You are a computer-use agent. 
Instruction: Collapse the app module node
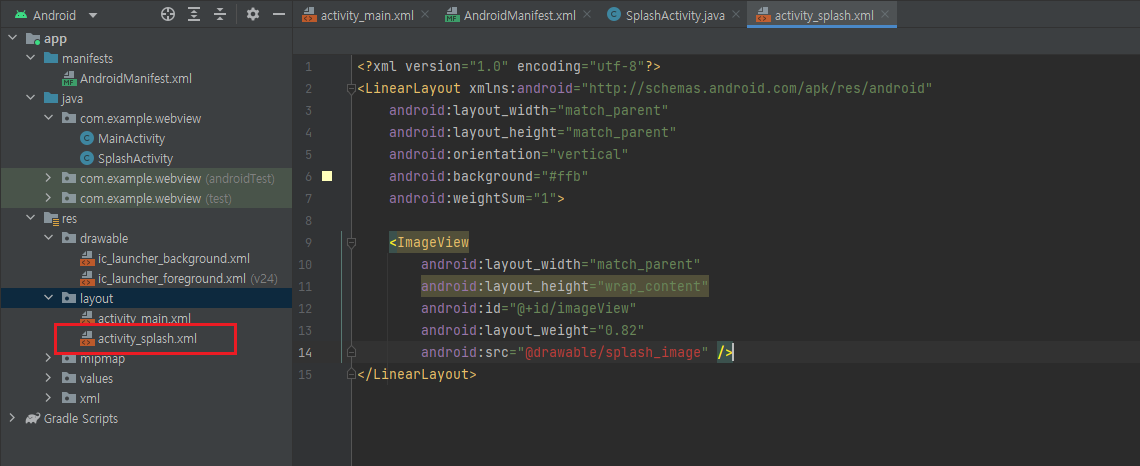pyautogui.click(x=12, y=39)
